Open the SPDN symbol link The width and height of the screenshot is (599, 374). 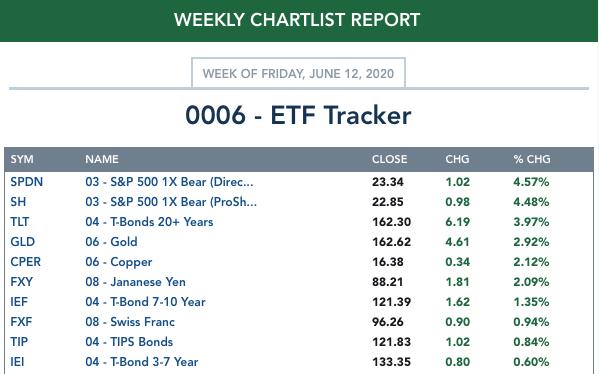(x=26, y=182)
